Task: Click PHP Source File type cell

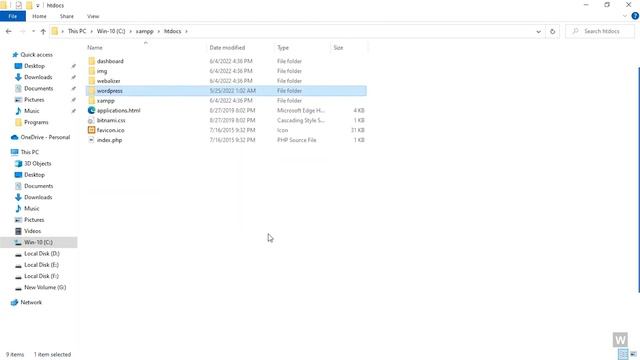Action: pos(297,140)
